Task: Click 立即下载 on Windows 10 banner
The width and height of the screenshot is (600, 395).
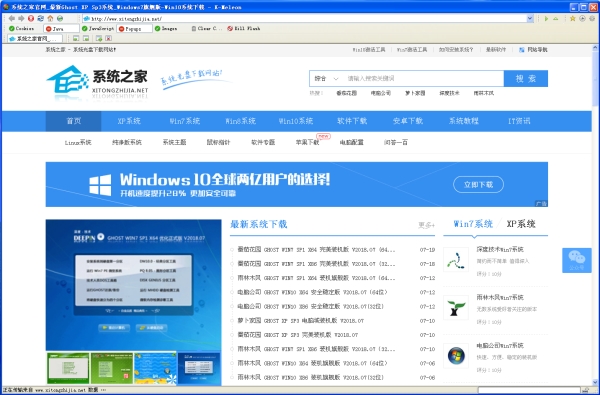Action: [x=478, y=184]
